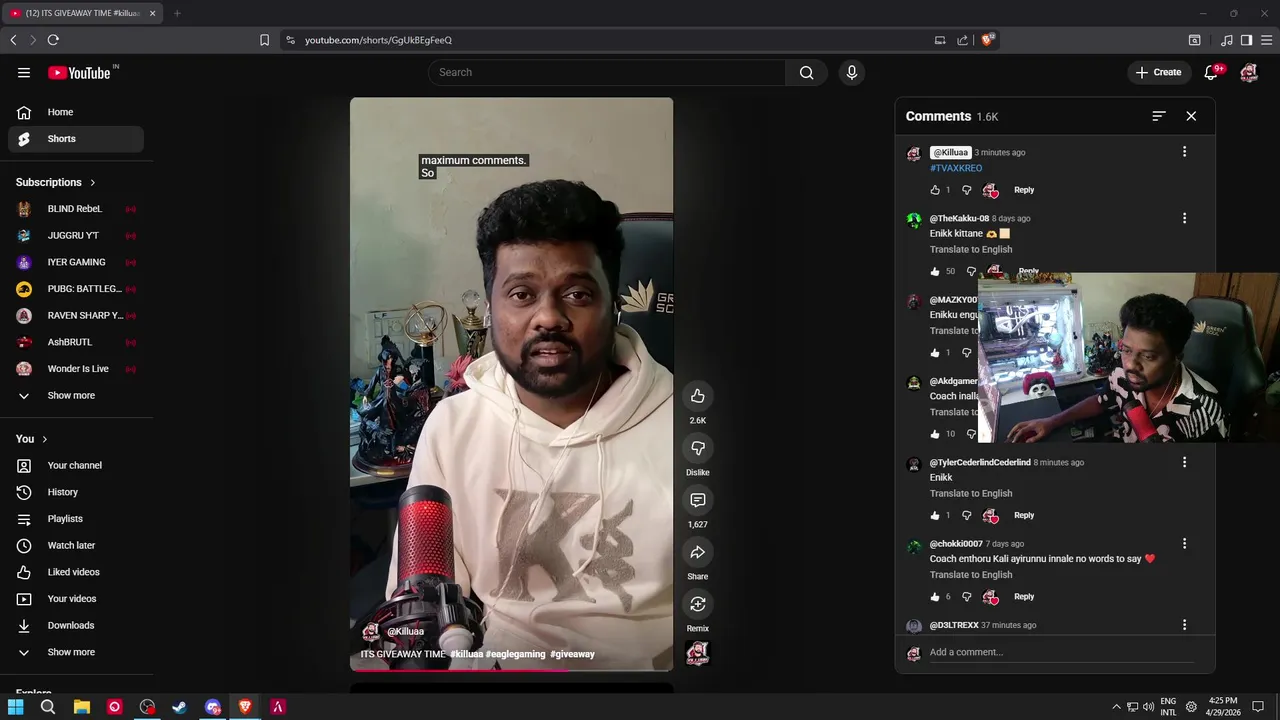This screenshot has height=720, width=1280.
Task: Open YouTube notifications bell
Action: [x=1212, y=72]
